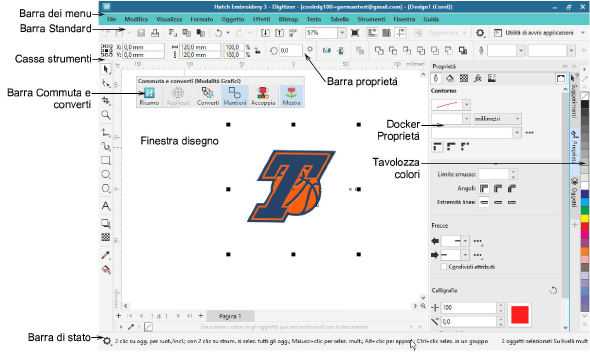
Task: Pick the yellow swatch in color palette
Action: [x=585, y=218]
